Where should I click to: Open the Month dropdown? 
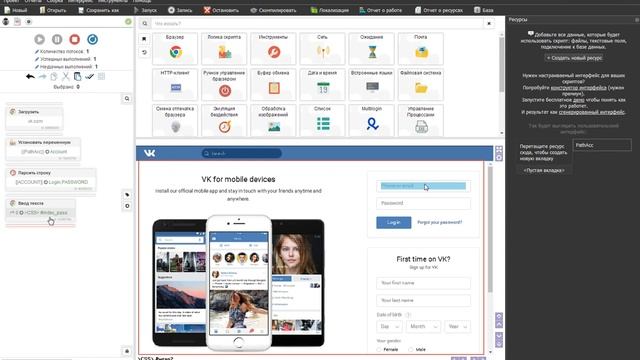click(x=423, y=327)
